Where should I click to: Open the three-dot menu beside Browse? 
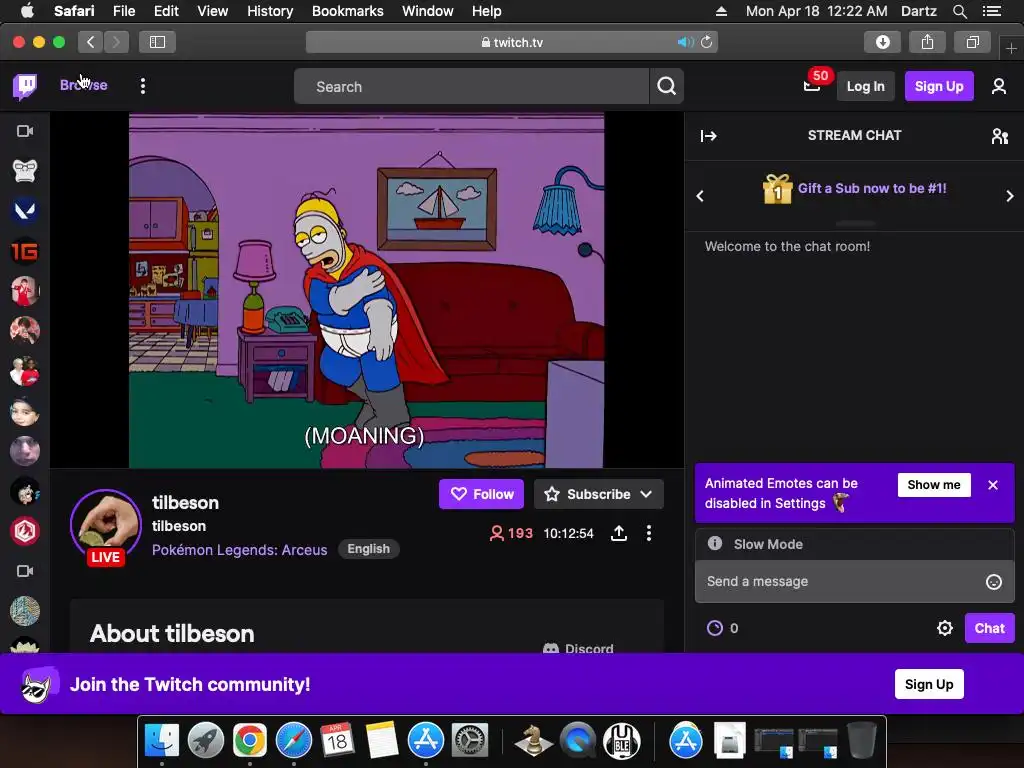(x=142, y=86)
